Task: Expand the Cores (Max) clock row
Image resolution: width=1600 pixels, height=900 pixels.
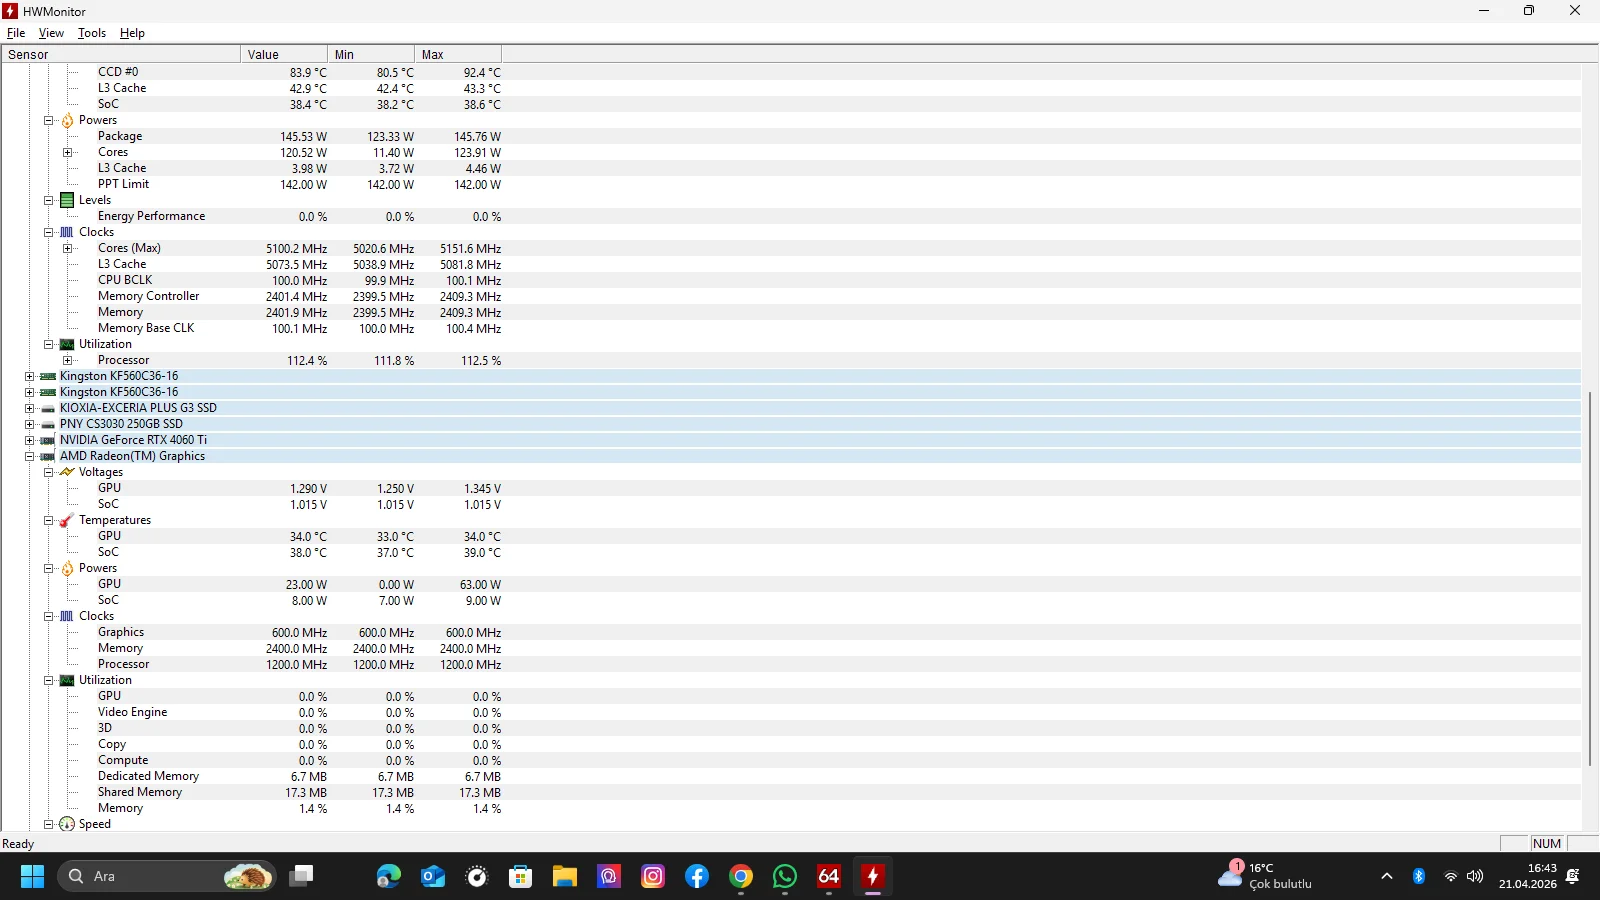Action: click(67, 248)
